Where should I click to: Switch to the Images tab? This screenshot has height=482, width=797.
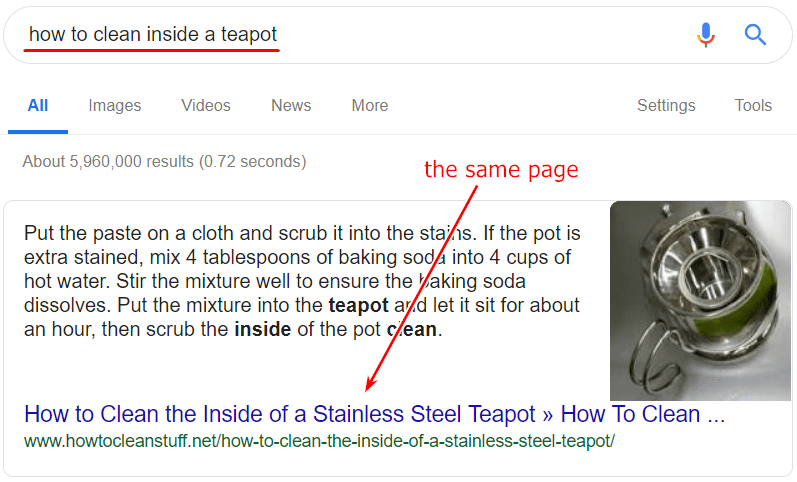tap(115, 105)
